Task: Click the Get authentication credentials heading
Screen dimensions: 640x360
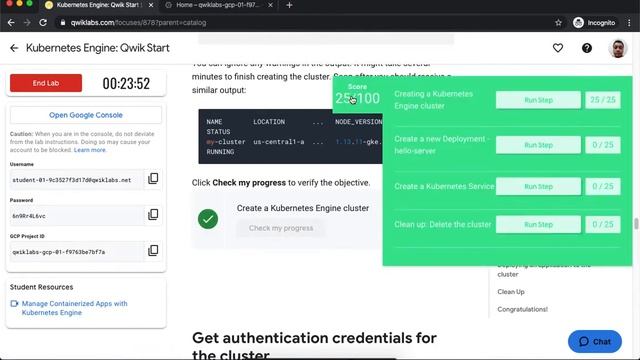Action: (x=314, y=345)
